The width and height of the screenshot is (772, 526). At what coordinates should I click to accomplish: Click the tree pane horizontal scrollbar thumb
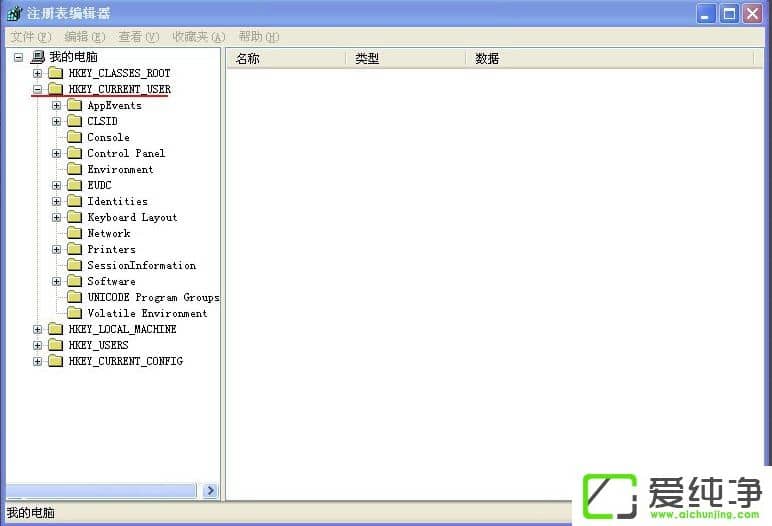click(101, 491)
